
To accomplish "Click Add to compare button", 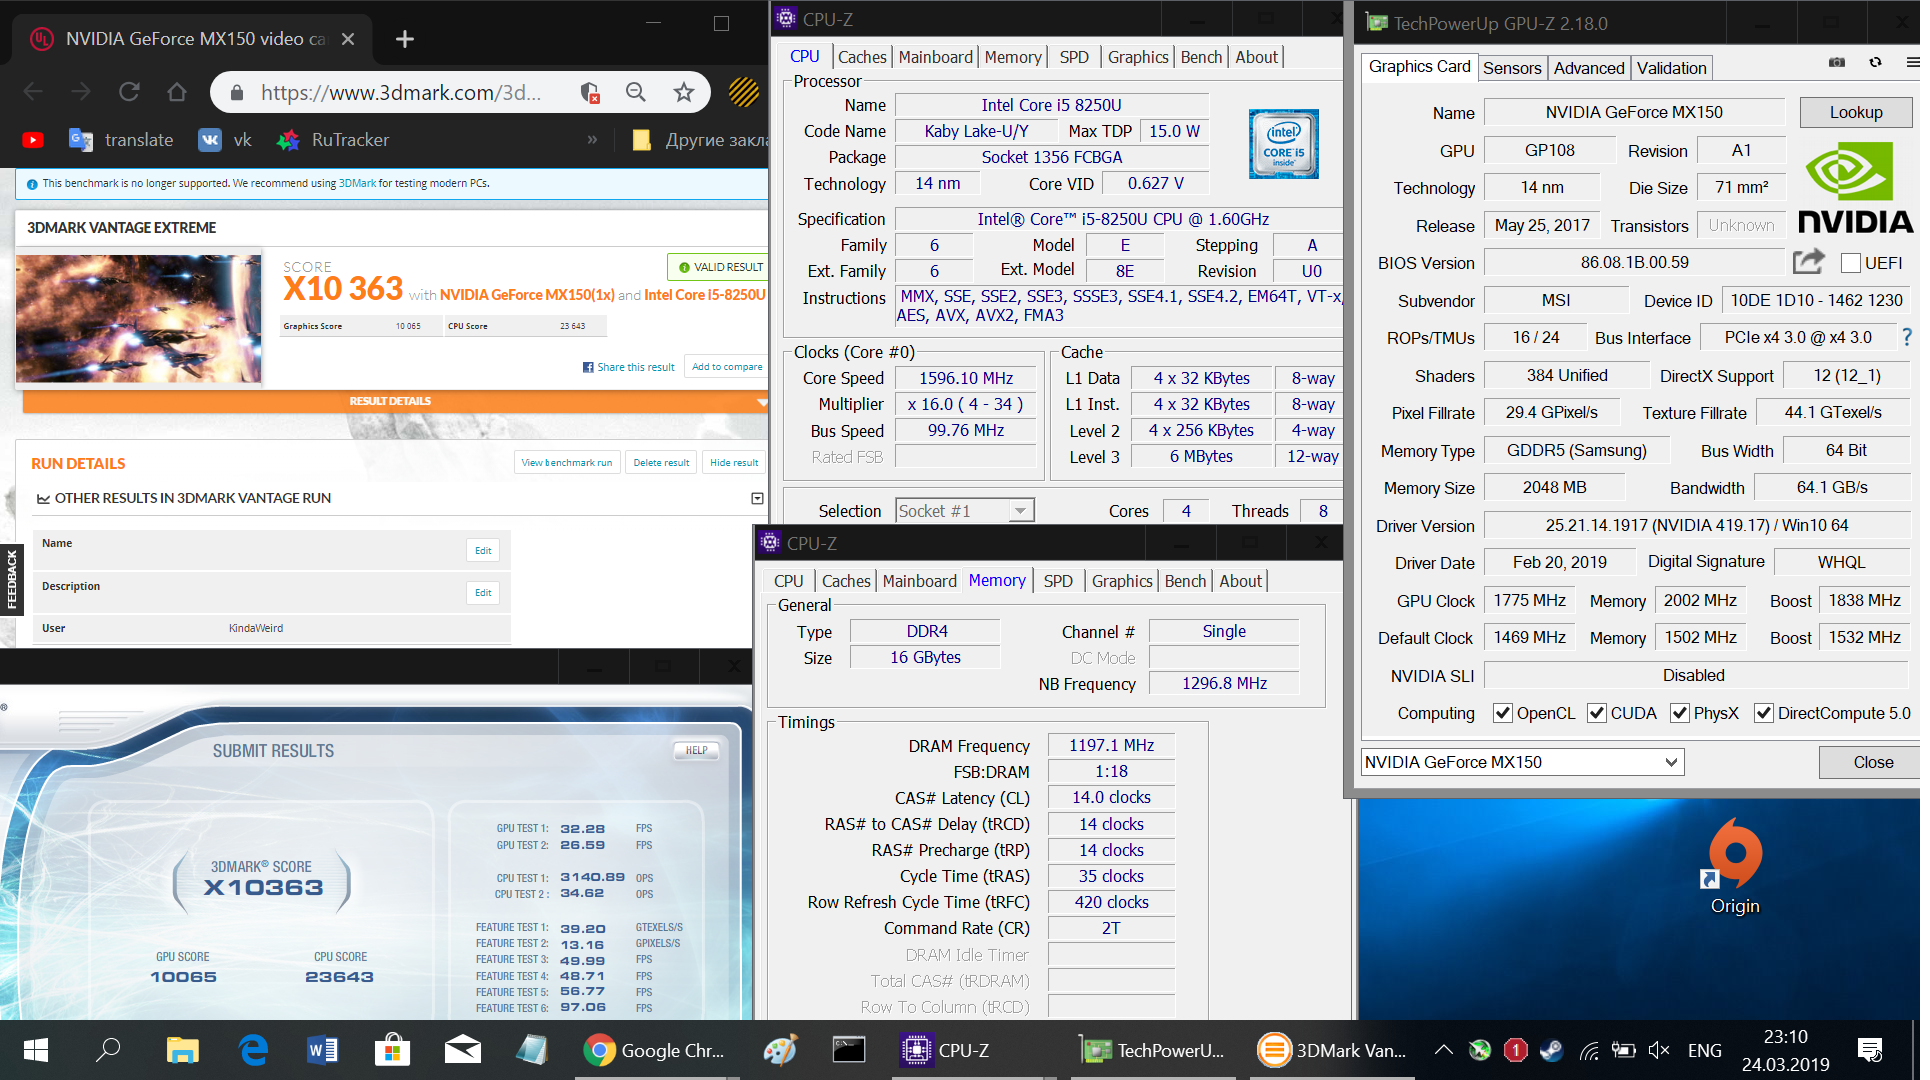I will pyautogui.click(x=726, y=367).
